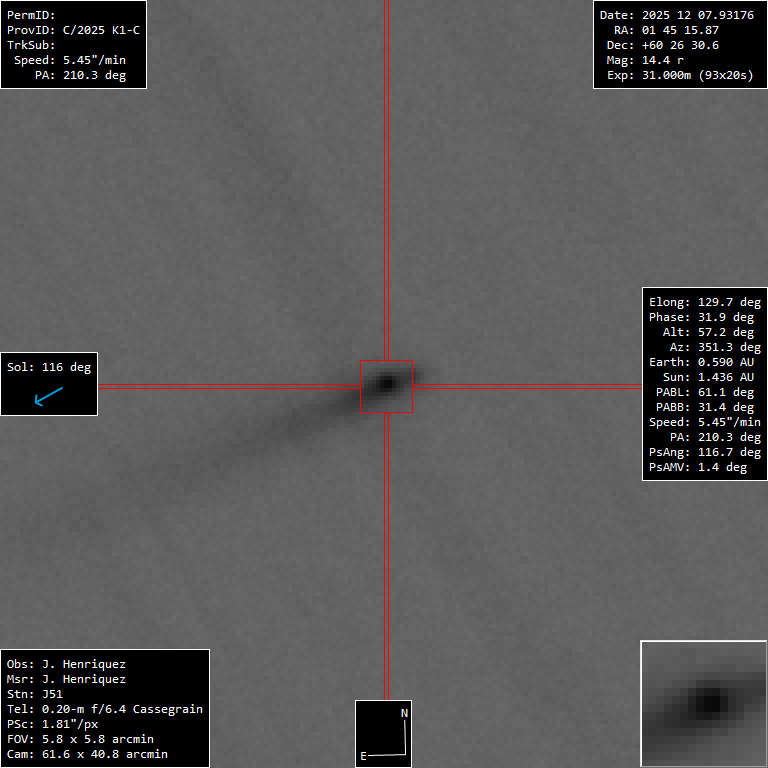Click the N label on the compass
The height and width of the screenshot is (768, 768).
point(404,713)
